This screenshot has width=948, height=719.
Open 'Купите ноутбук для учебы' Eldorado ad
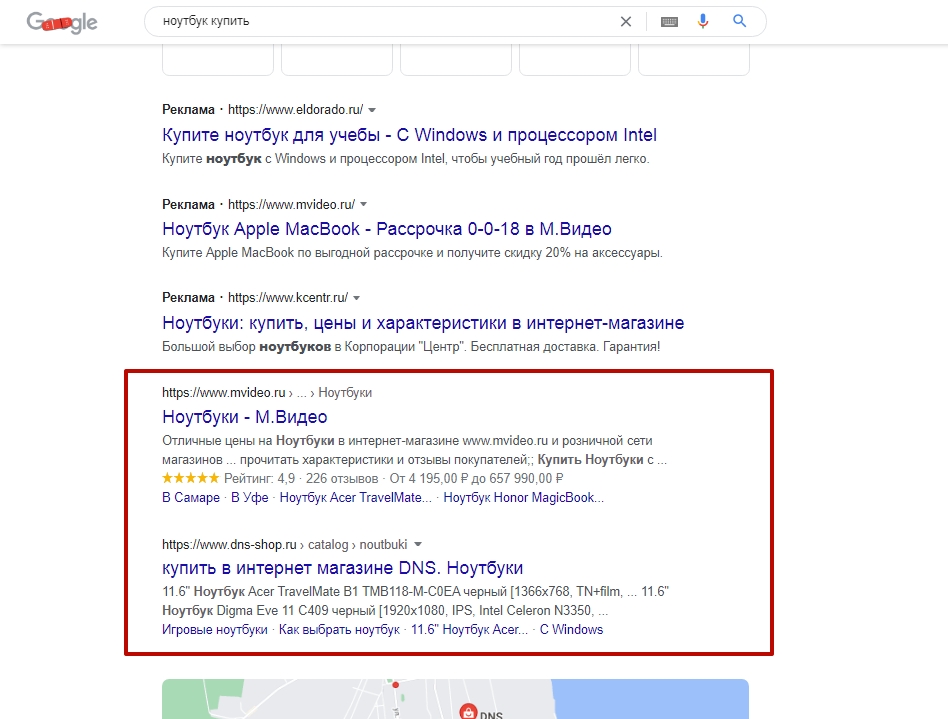tap(409, 134)
